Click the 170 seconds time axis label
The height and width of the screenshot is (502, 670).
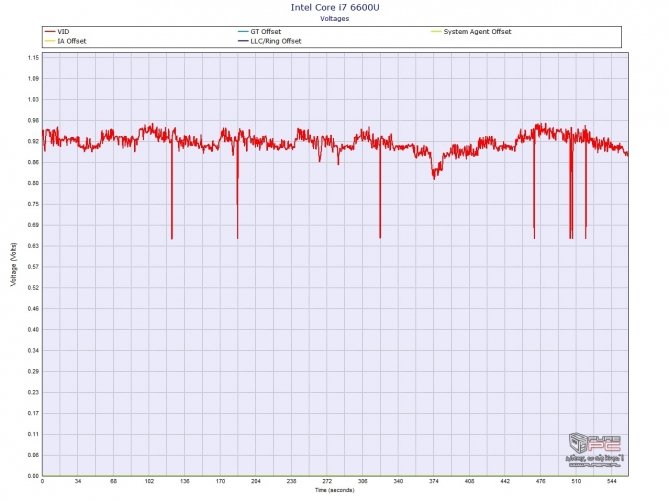220,481
